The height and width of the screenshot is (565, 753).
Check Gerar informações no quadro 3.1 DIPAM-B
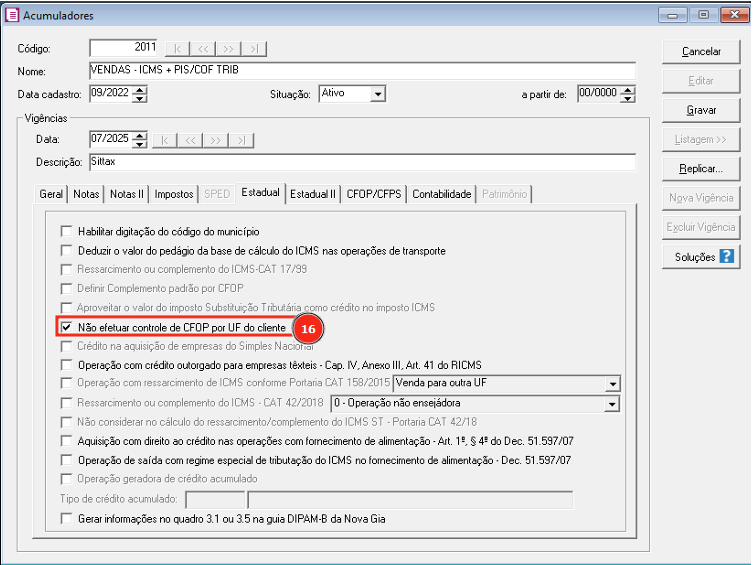pyautogui.click(x=67, y=519)
